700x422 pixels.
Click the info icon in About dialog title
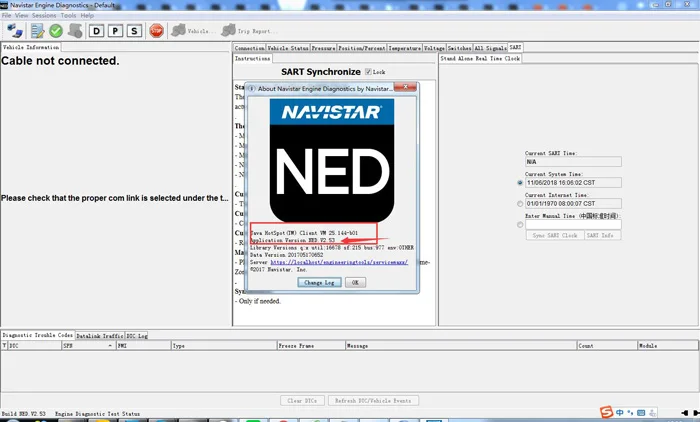251,88
